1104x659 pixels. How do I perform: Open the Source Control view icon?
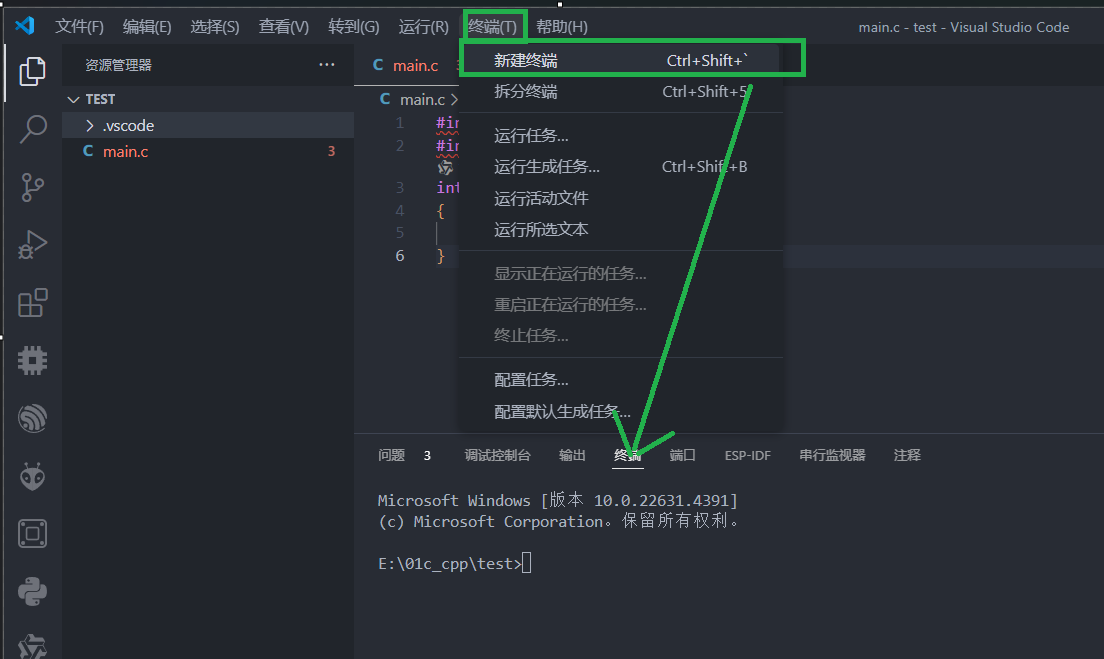pyautogui.click(x=32, y=187)
